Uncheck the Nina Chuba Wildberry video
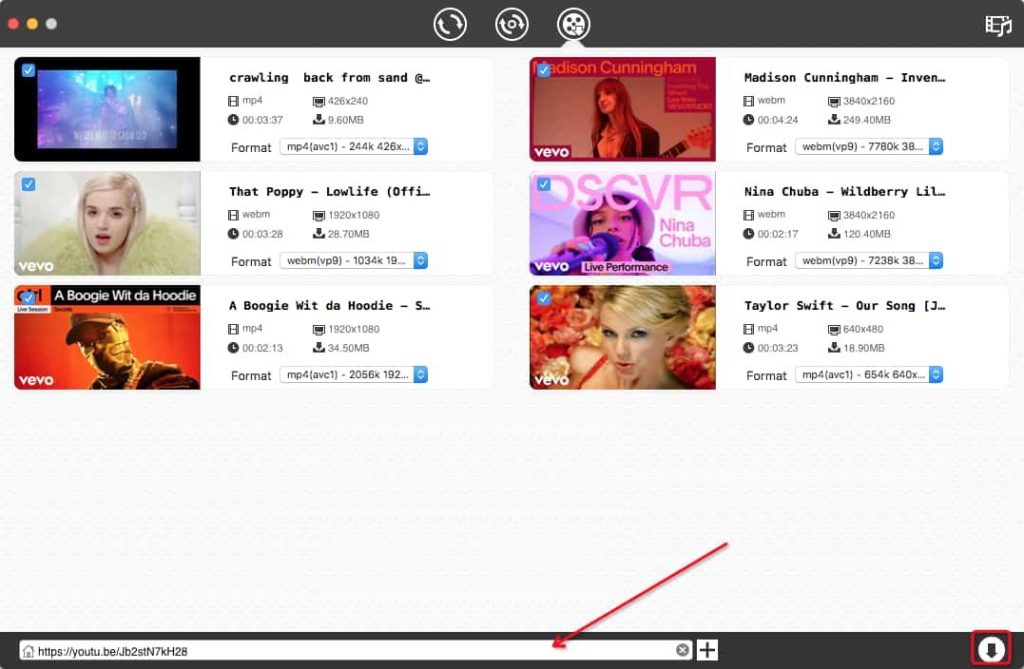 (x=543, y=184)
